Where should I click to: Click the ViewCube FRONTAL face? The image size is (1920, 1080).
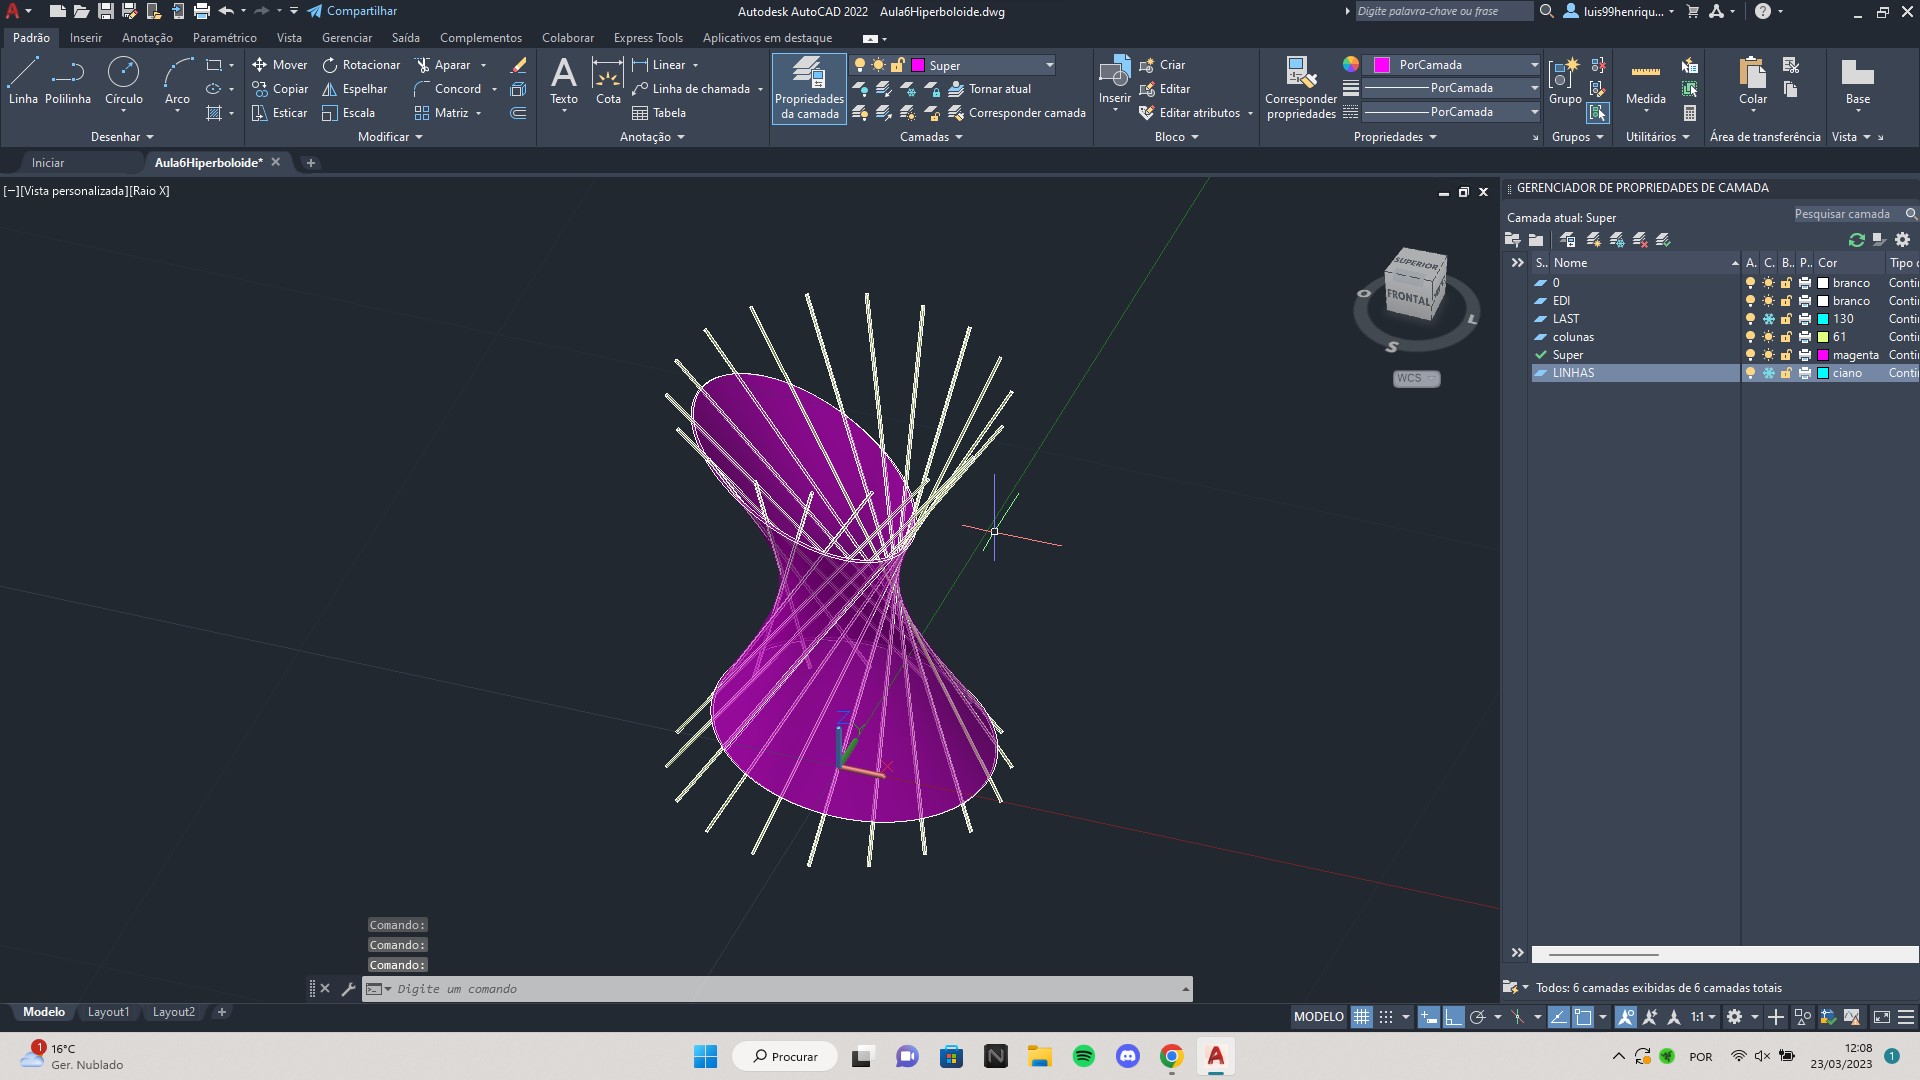click(x=1408, y=297)
